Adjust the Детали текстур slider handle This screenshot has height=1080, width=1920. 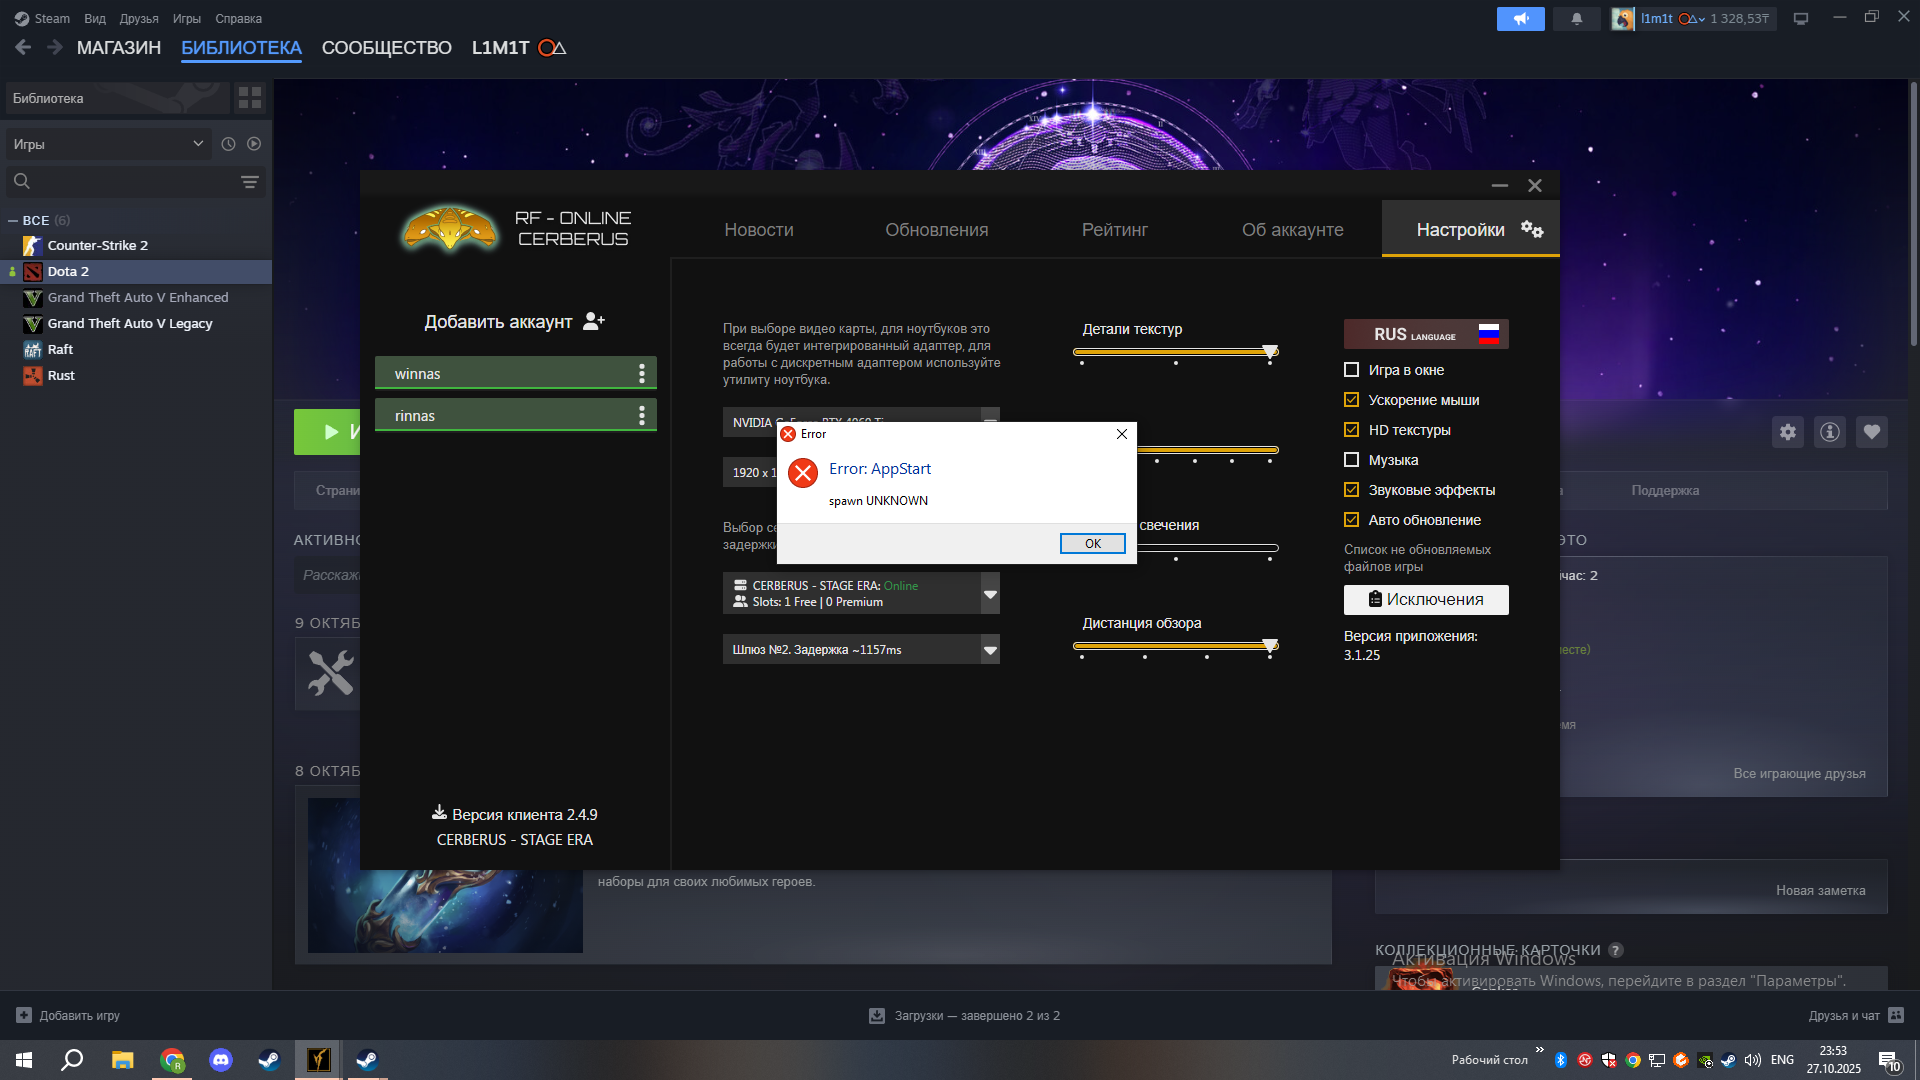(x=1270, y=352)
